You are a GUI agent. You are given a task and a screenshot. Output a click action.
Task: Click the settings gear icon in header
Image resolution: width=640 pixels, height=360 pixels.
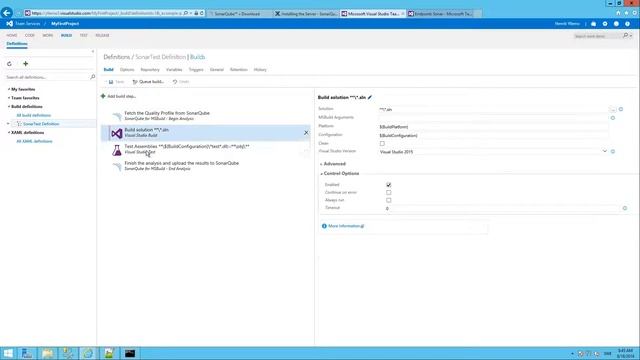point(605,24)
